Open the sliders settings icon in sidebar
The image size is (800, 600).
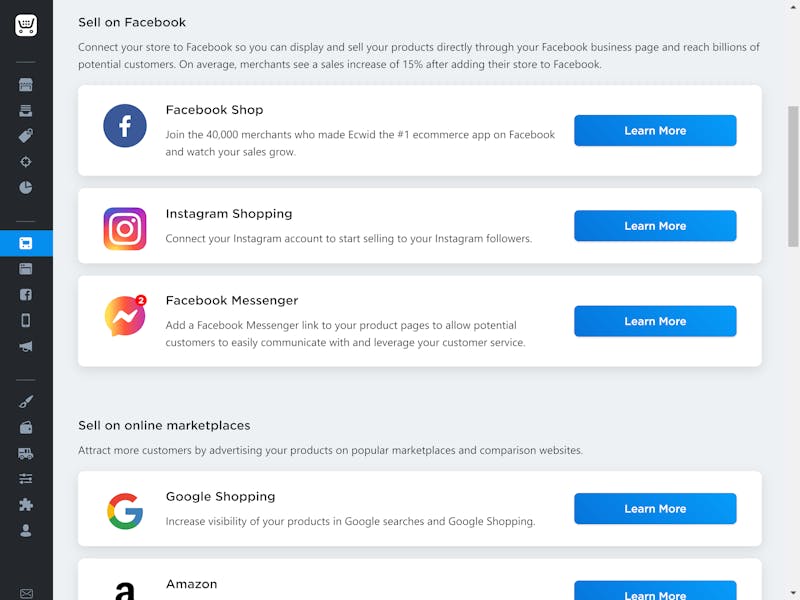[26, 479]
